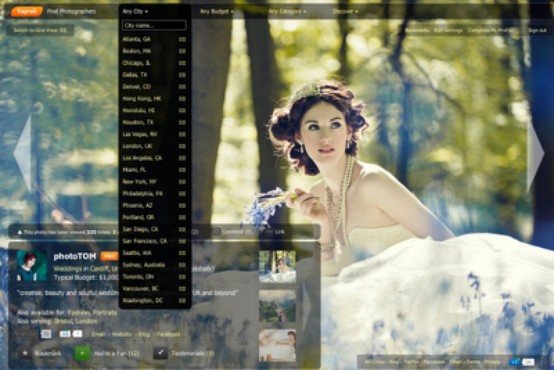Focus the City name search field
554x370 pixels.
click(154, 25)
